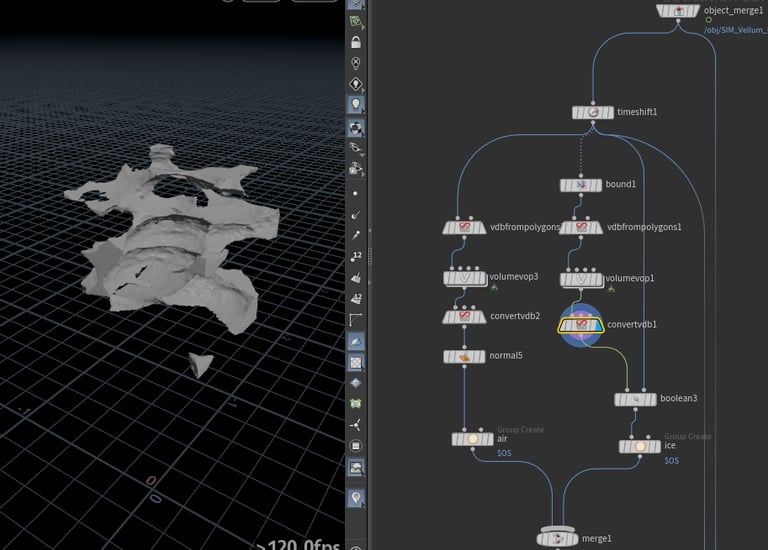Viewport: 768px width, 550px height.
Task: Click the convertvdb2 node label
Action: [515, 316]
